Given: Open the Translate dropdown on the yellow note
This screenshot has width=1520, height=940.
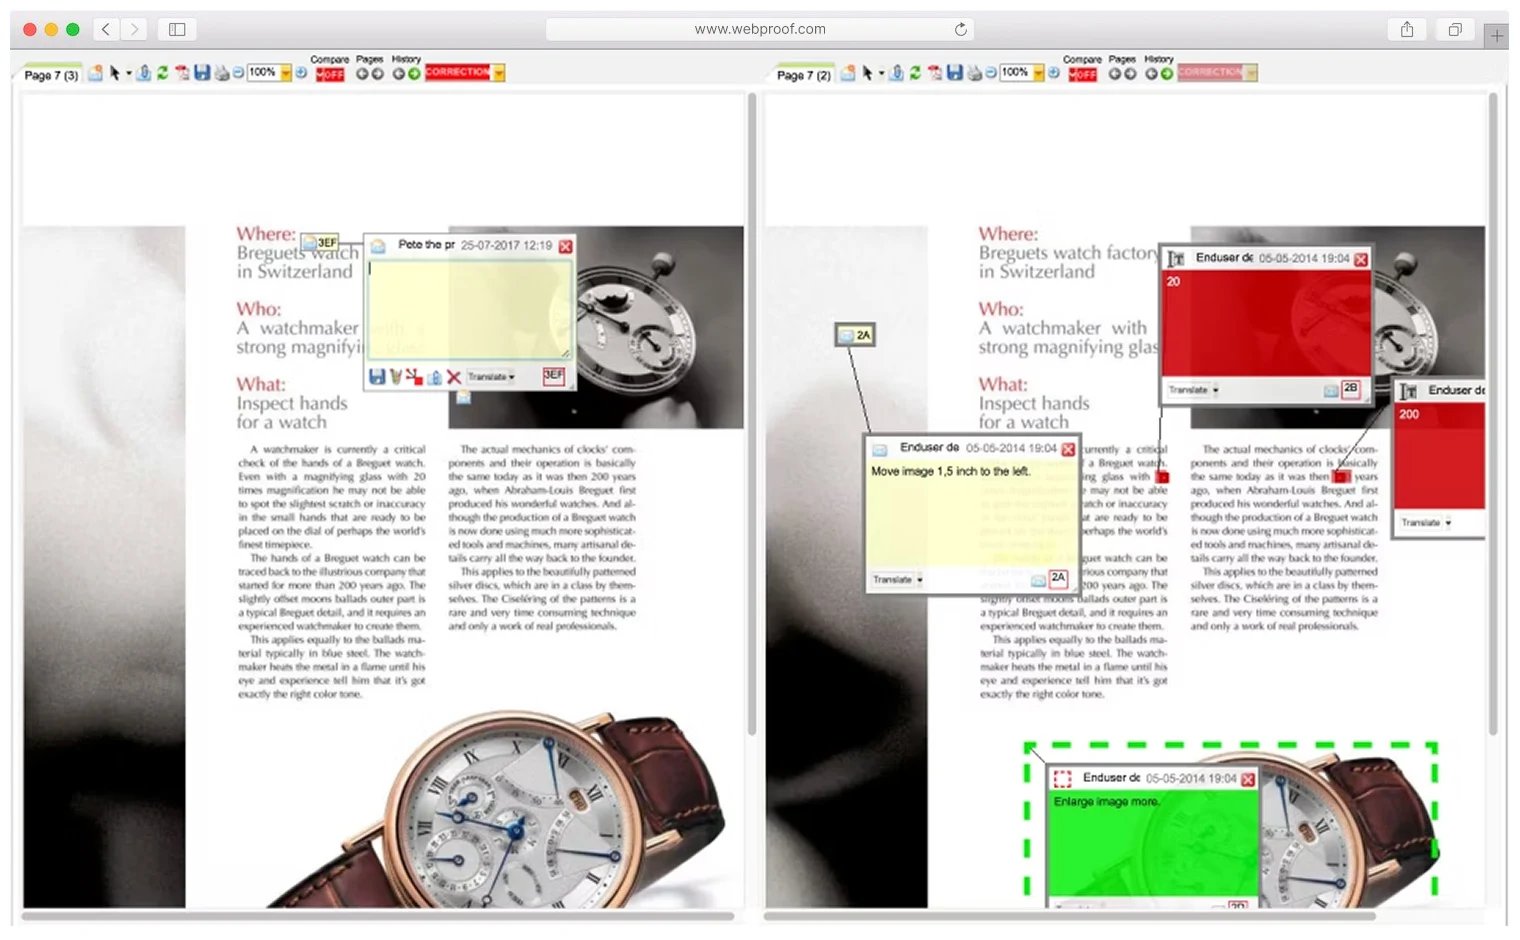Looking at the screenshot, I should click(492, 377).
